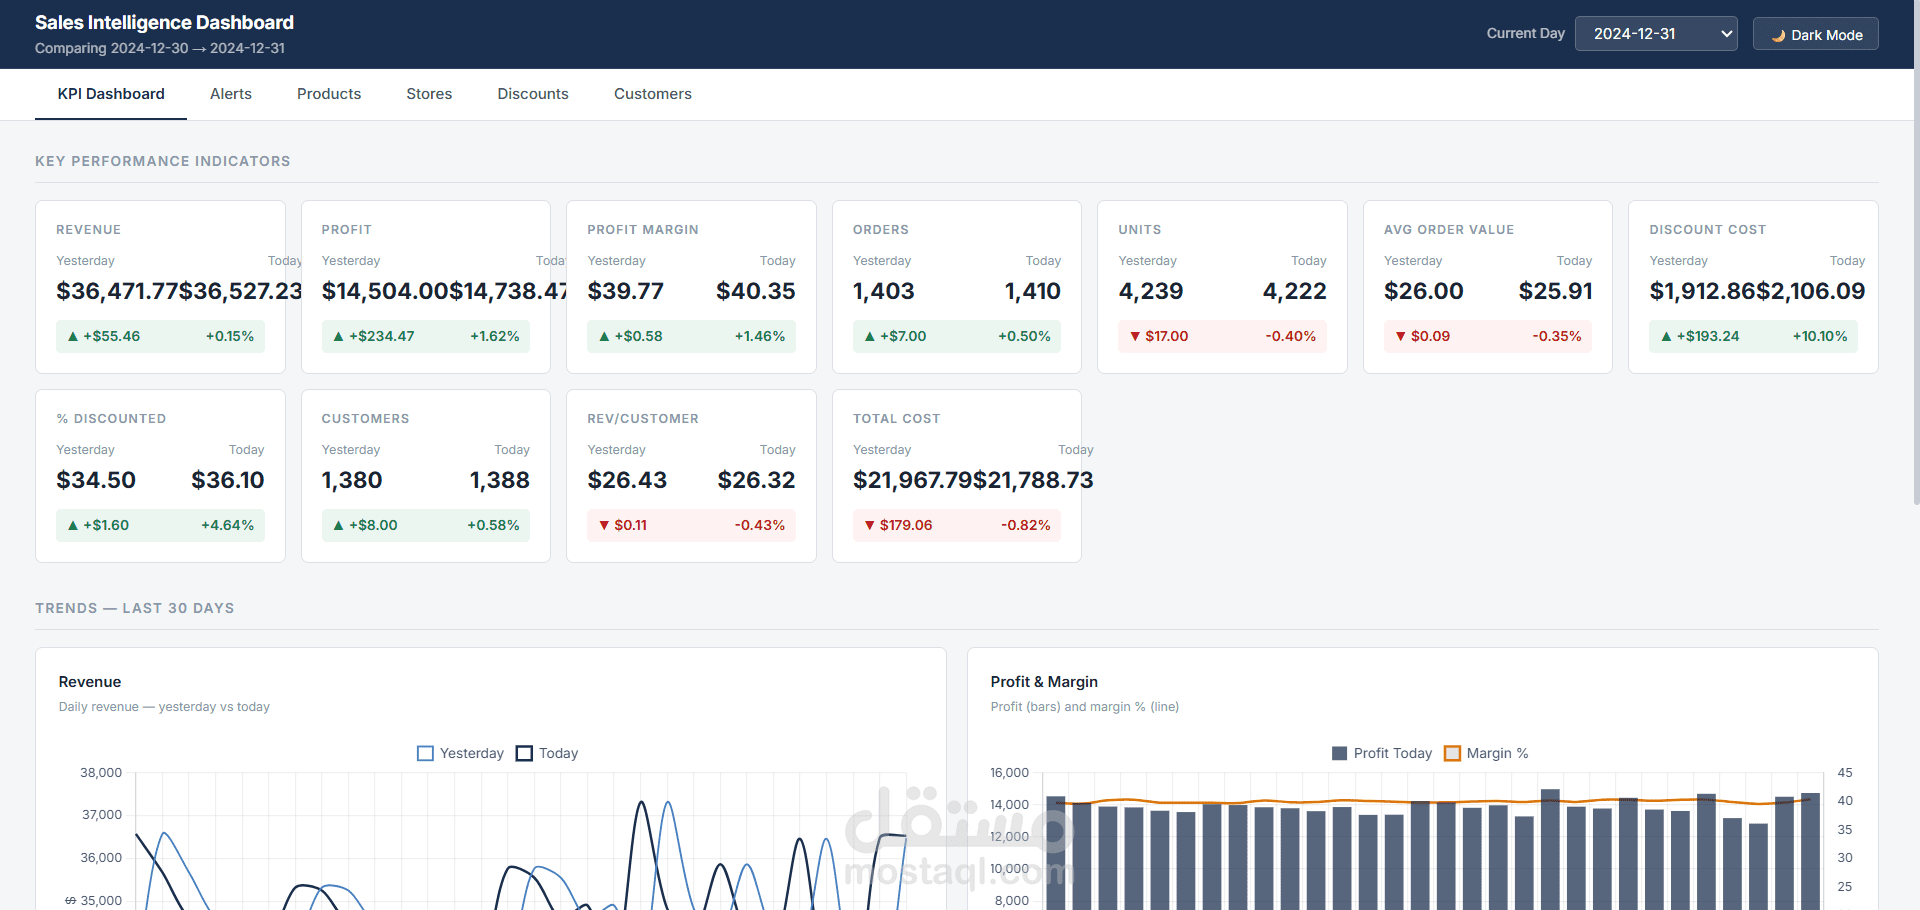Image resolution: width=1920 pixels, height=910 pixels.
Task: Click the moon icon in Dark Mode button
Action: click(x=1779, y=35)
